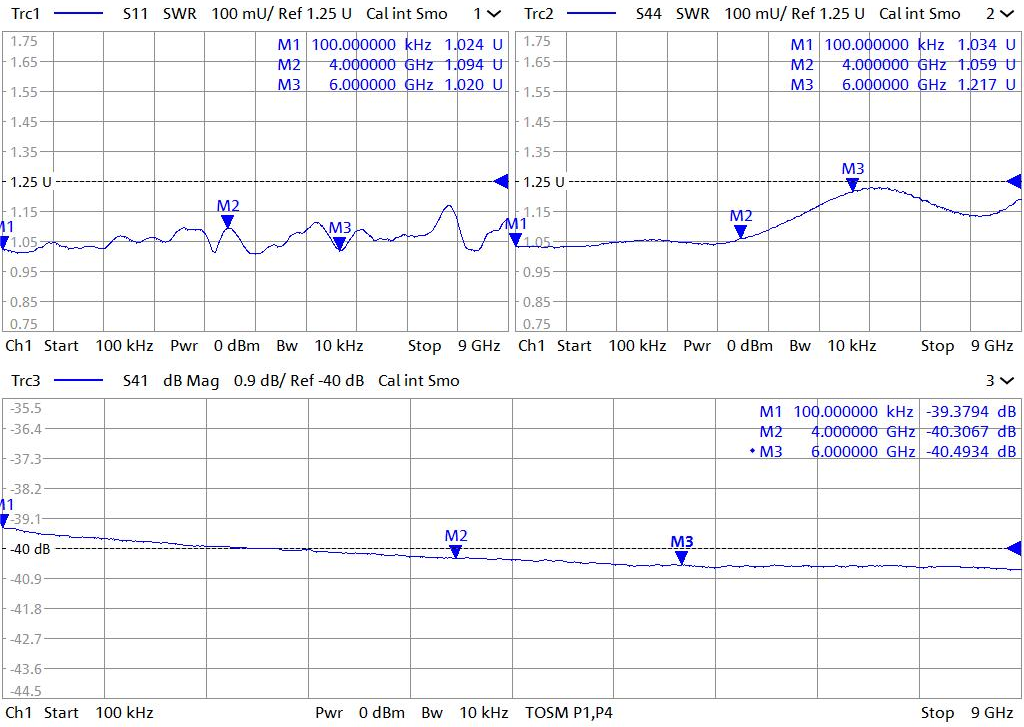Click the M2 marker on the S44 trace
The image size is (1024, 727).
click(740, 231)
